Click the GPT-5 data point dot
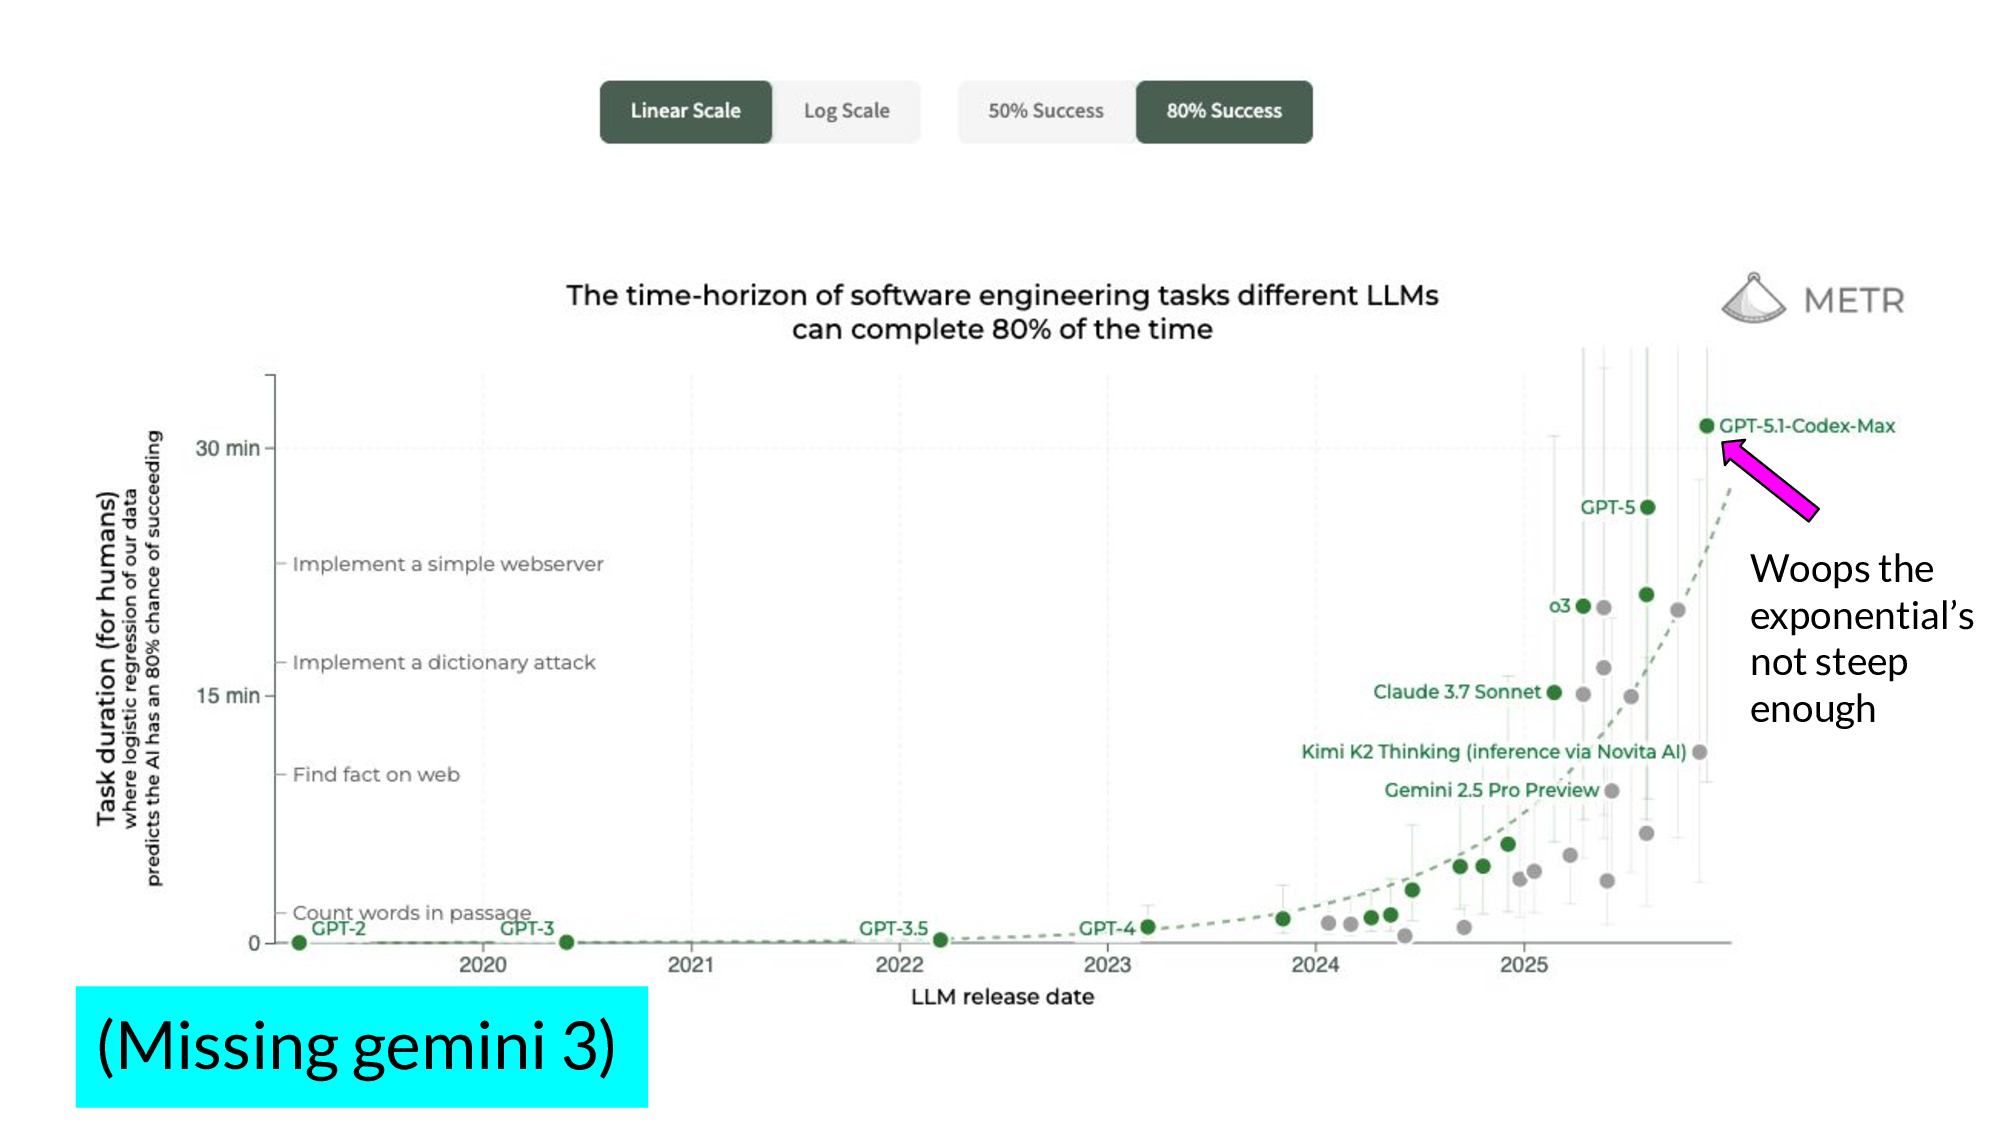 pos(1648,507)
